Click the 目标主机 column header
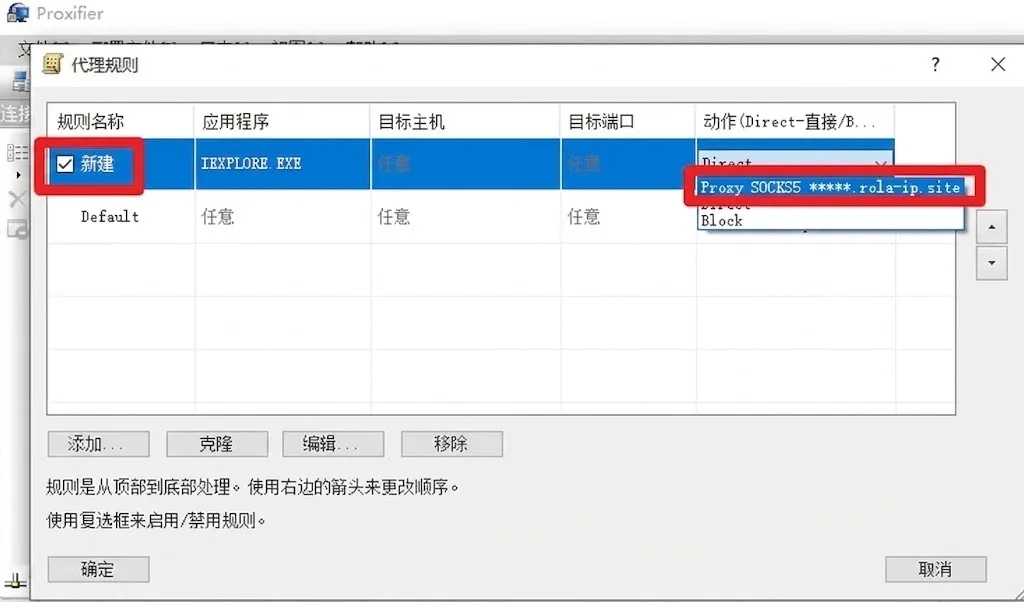This screenshot has width=1024, height=602. (465, 121)
